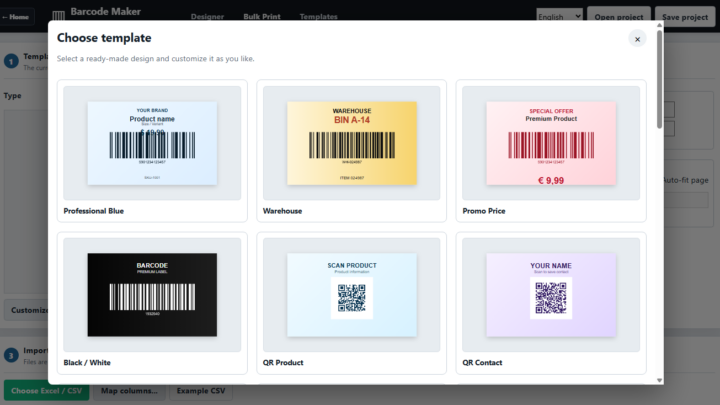Click the scrollbar up arrow in dialog
The height and width of the screenshot is (405, 720).
[659, 25]
